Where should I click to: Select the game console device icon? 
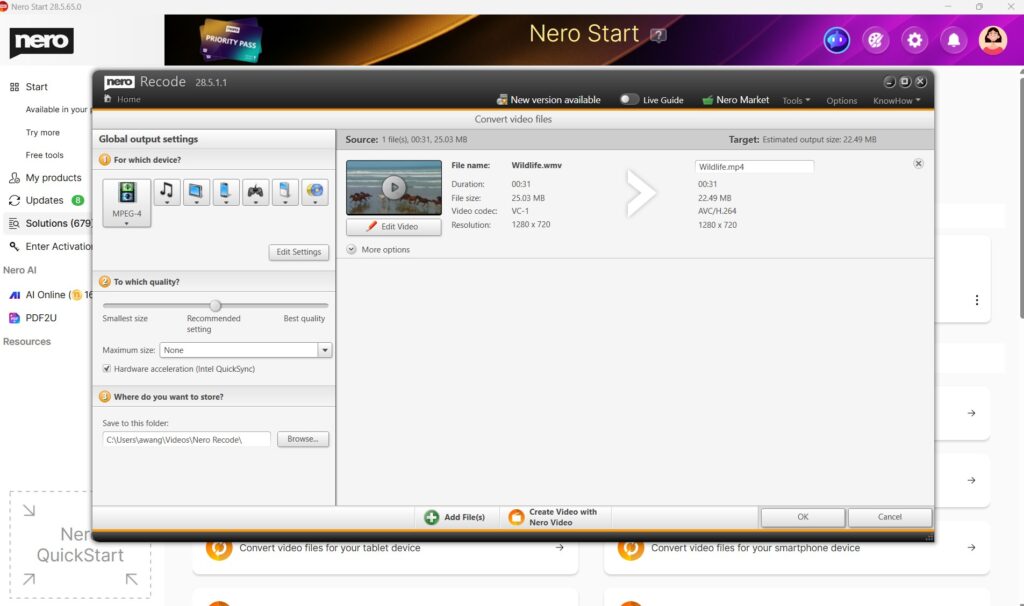(x=256, y=191)
